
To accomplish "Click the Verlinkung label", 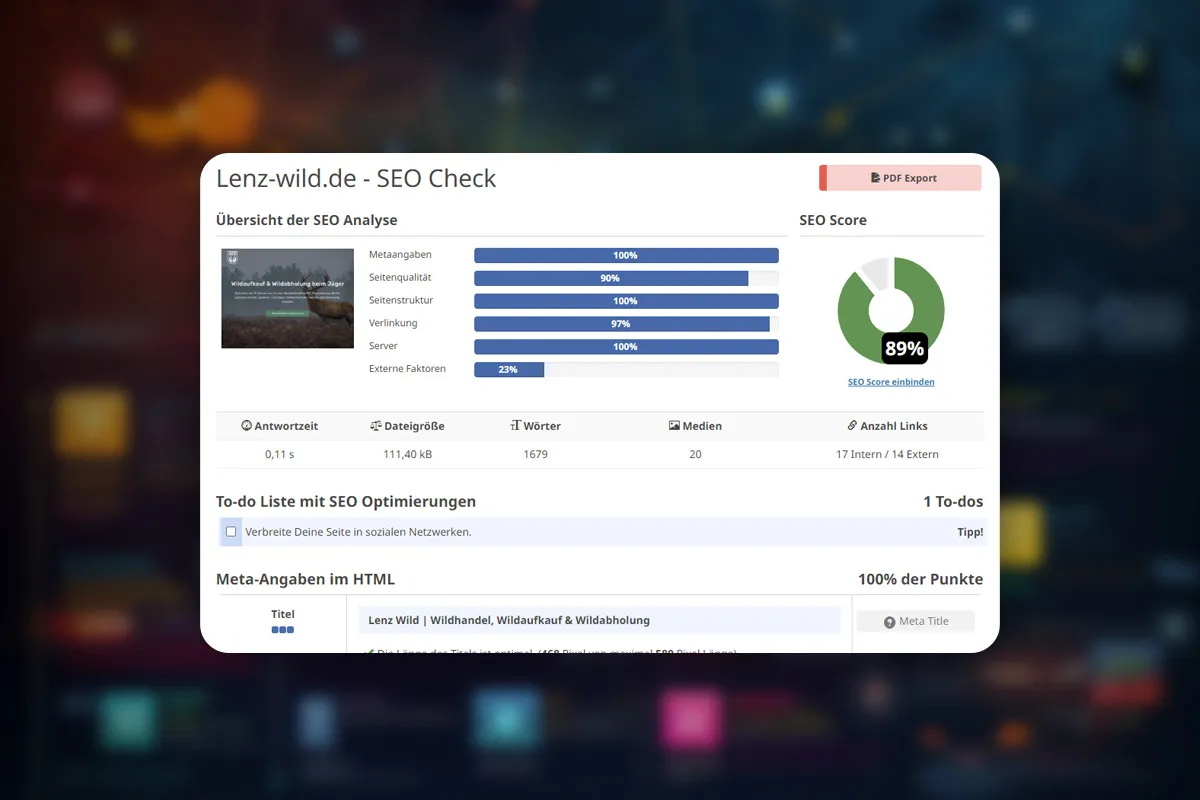I will pos(393,323).
